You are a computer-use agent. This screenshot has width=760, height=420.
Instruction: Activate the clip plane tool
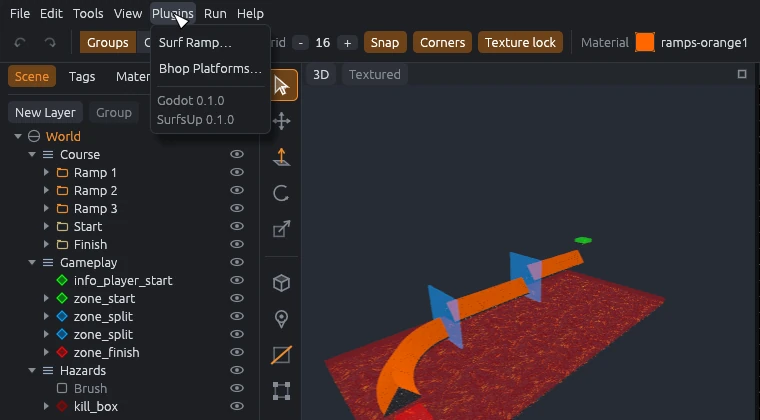click(282, 355)
